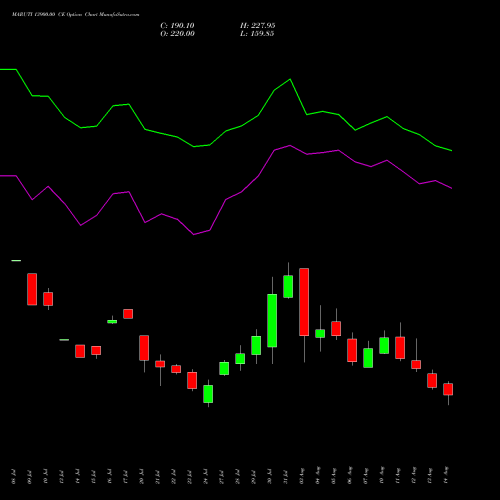Click the red candlestick above 17 Jul
This screenshot has width=500, height=500.
coord(128,314)
